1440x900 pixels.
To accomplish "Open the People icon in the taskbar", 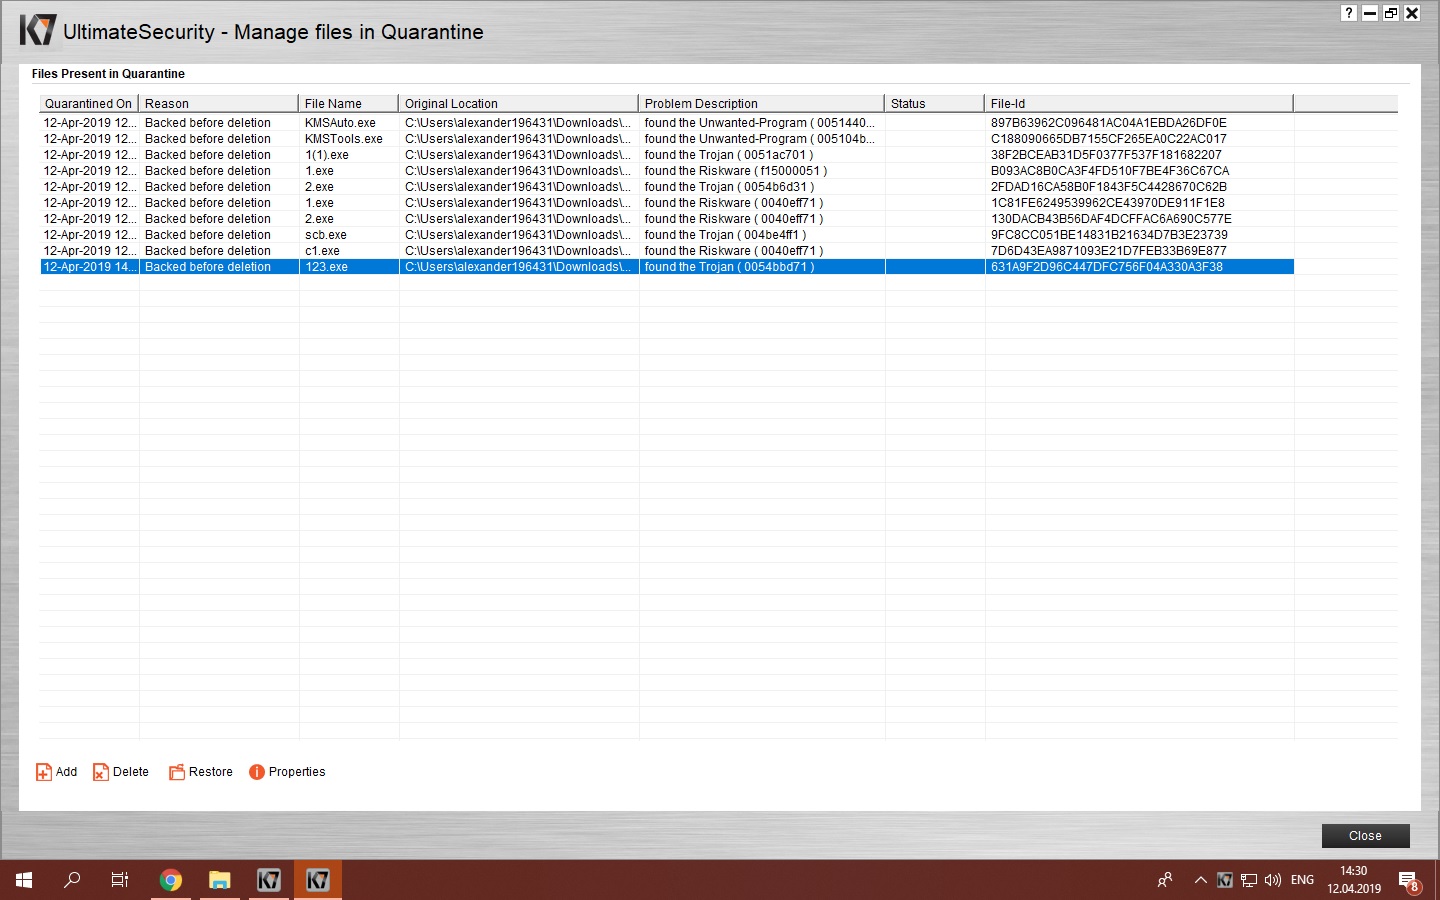I will (1165, 880).
